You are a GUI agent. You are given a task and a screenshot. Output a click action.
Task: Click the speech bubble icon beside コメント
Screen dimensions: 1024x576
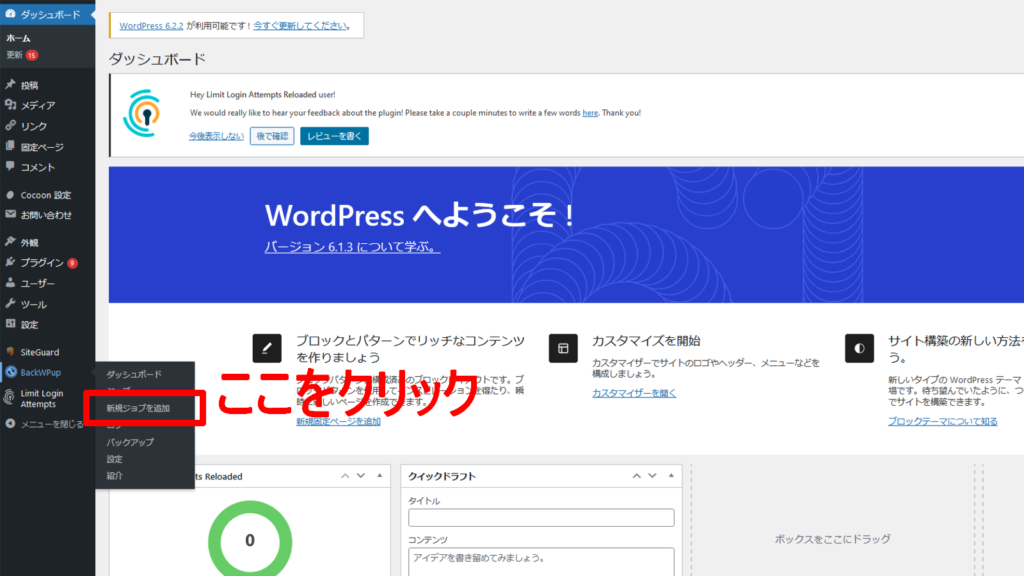[10, 167]
